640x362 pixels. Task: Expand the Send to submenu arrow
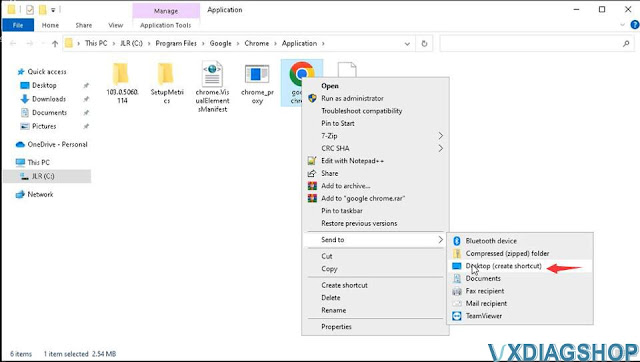pyautogui.click(x=440, y=240)
